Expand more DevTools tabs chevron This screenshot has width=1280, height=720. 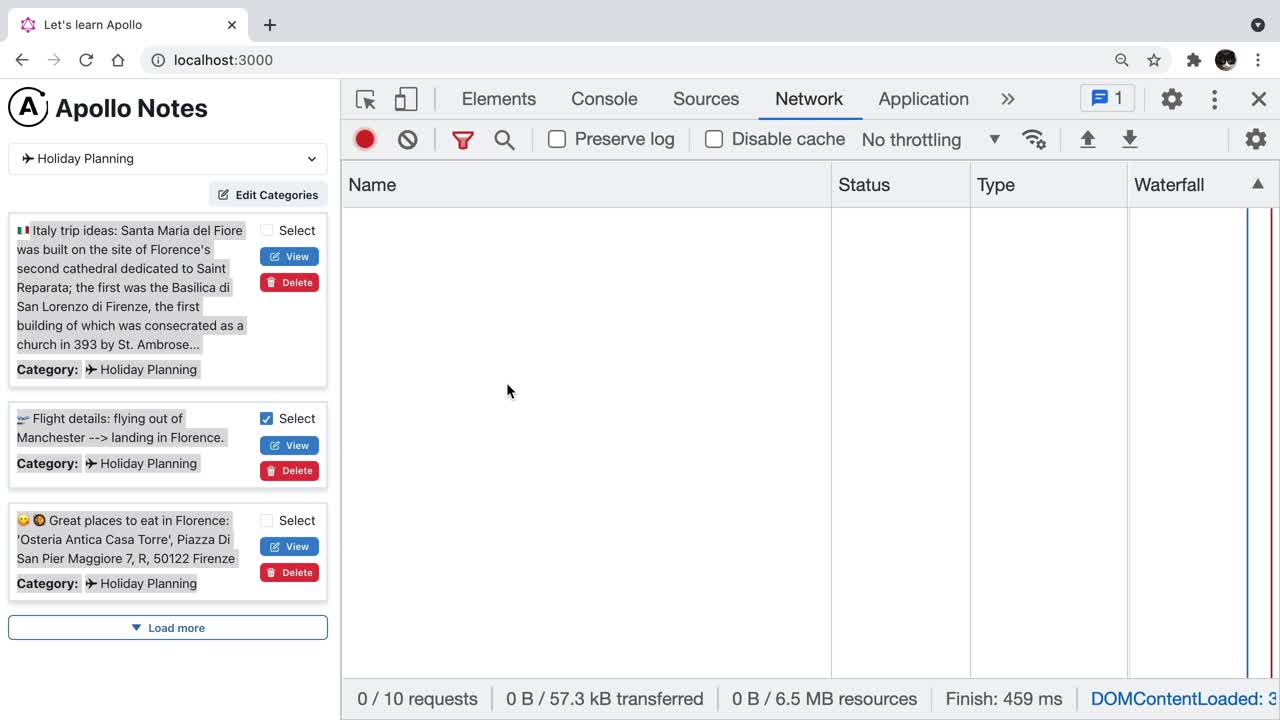[1007, 99]
